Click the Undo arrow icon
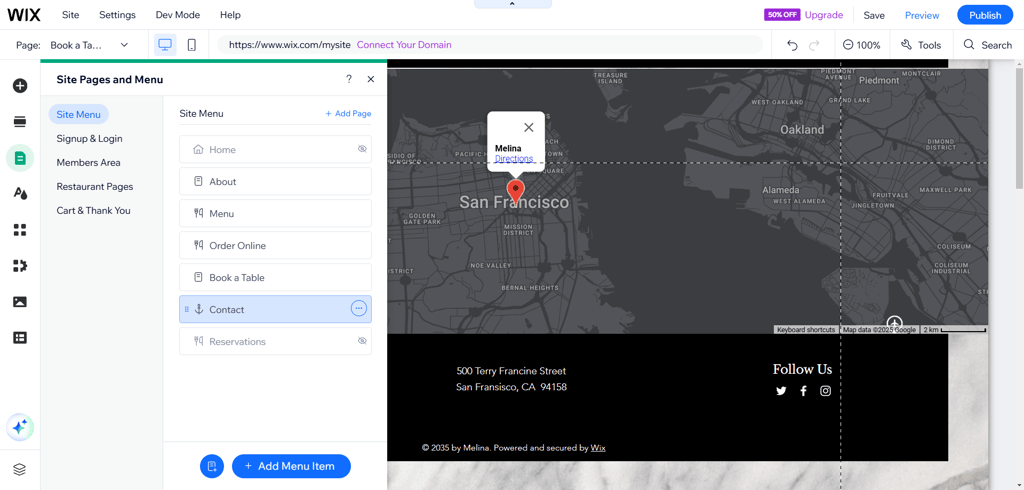1024x490 pixels. click(793, 45)
